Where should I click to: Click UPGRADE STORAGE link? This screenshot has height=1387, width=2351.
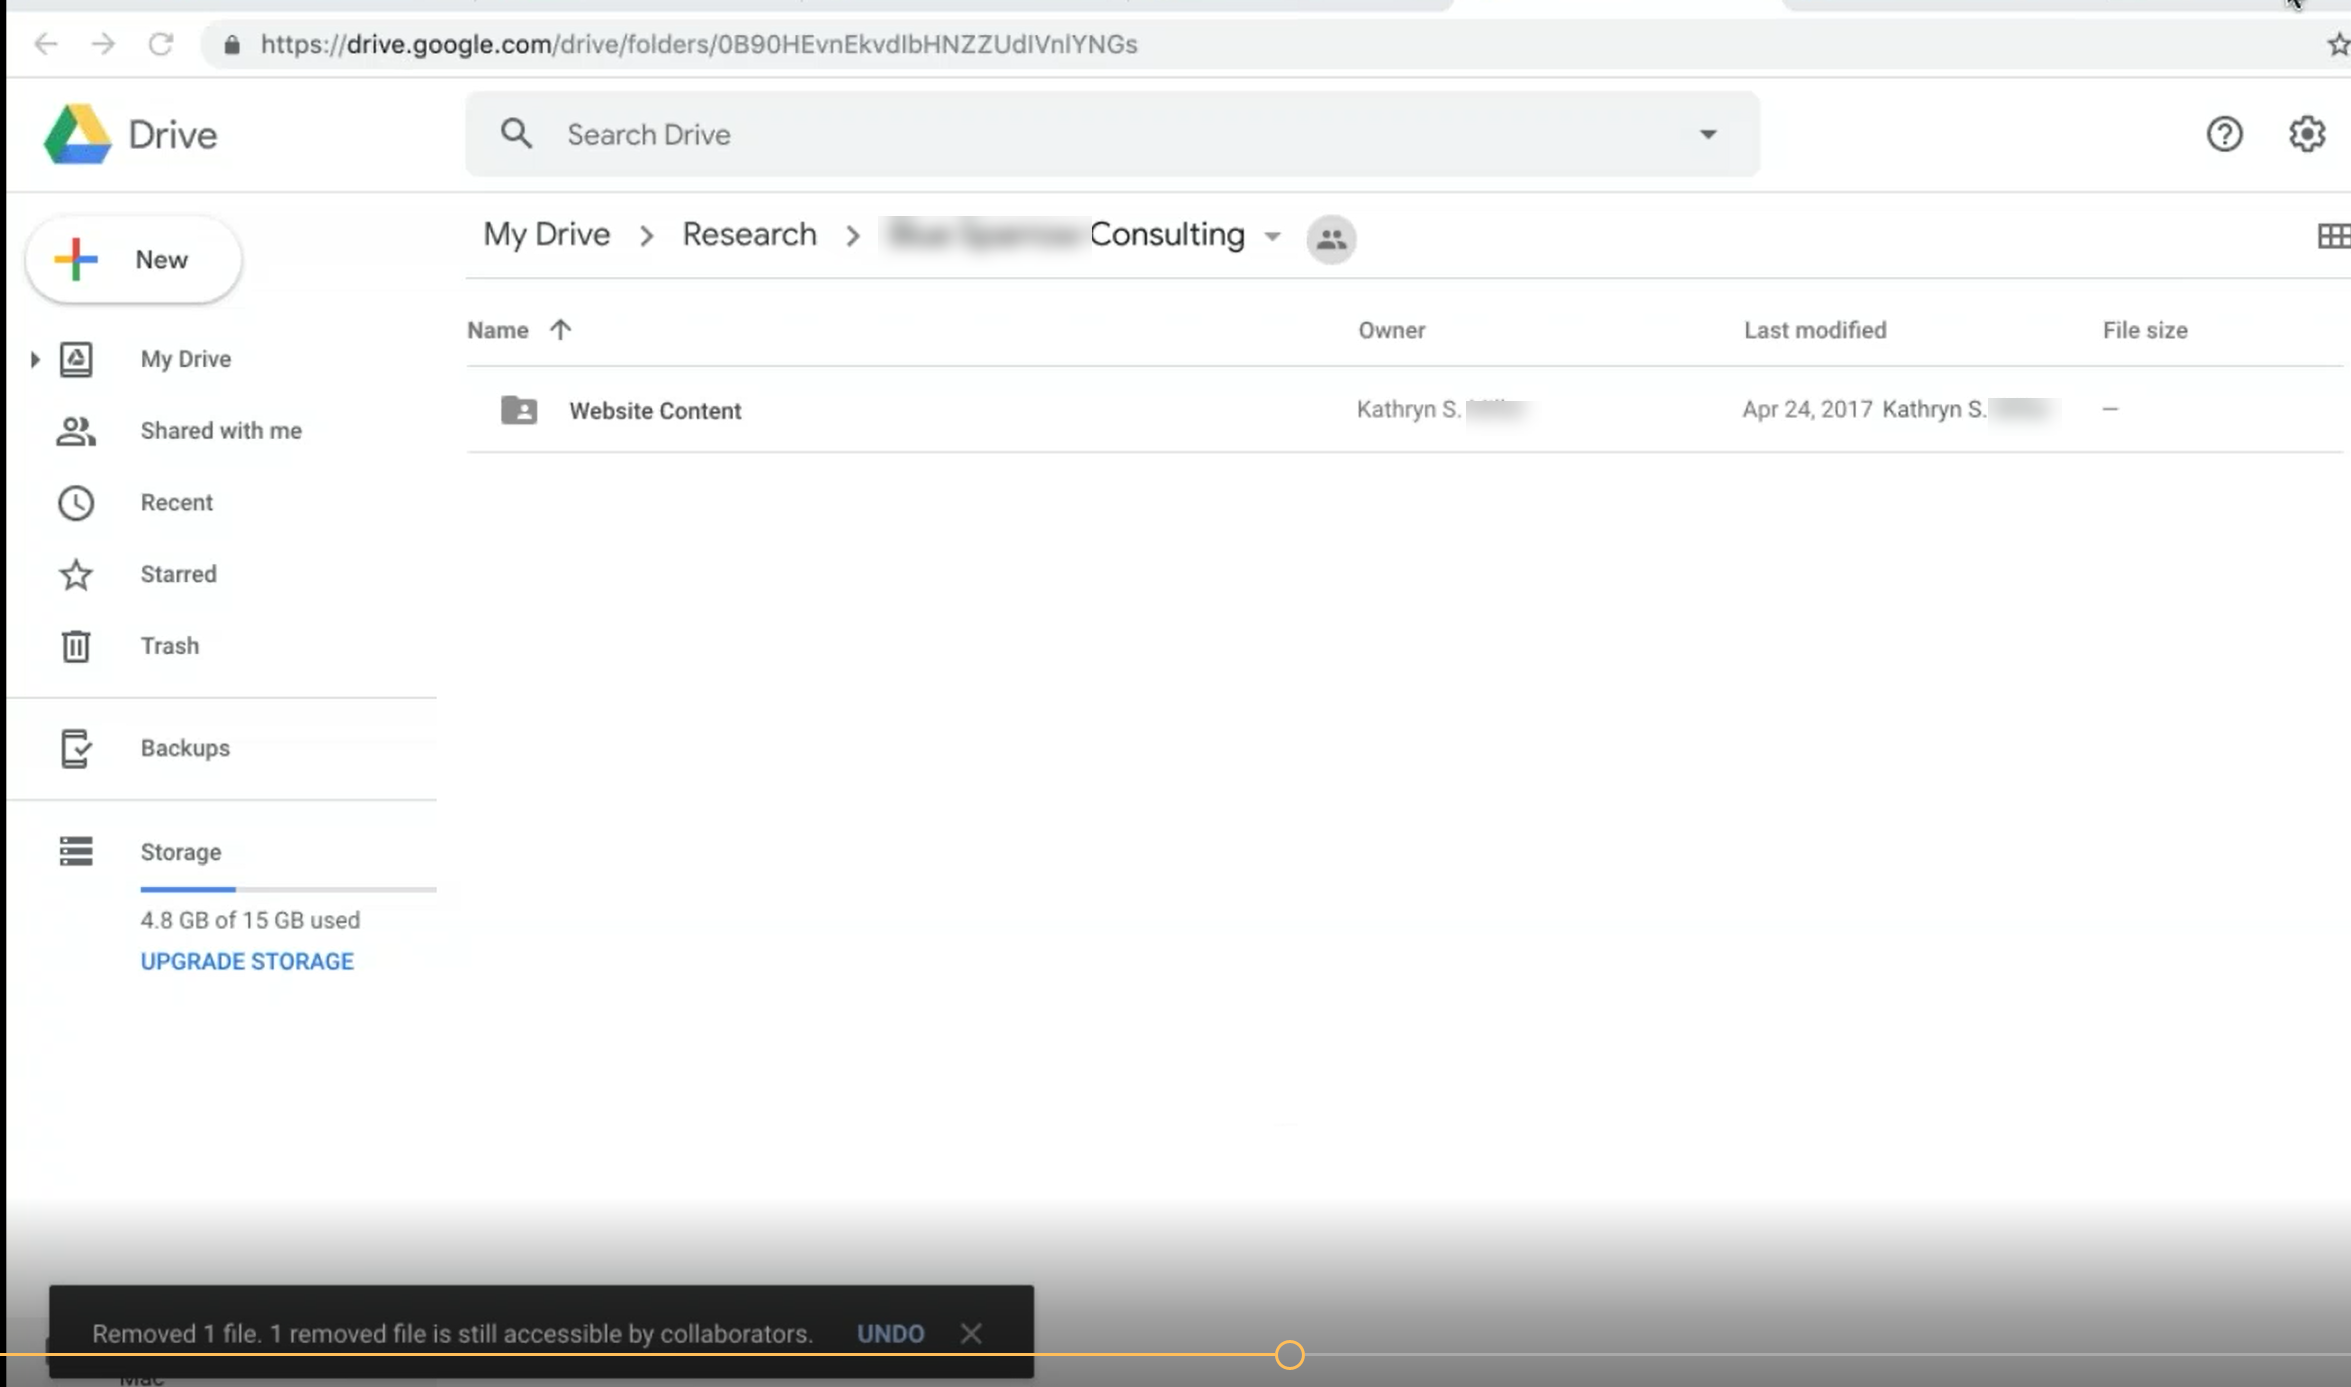click(247, 961)
